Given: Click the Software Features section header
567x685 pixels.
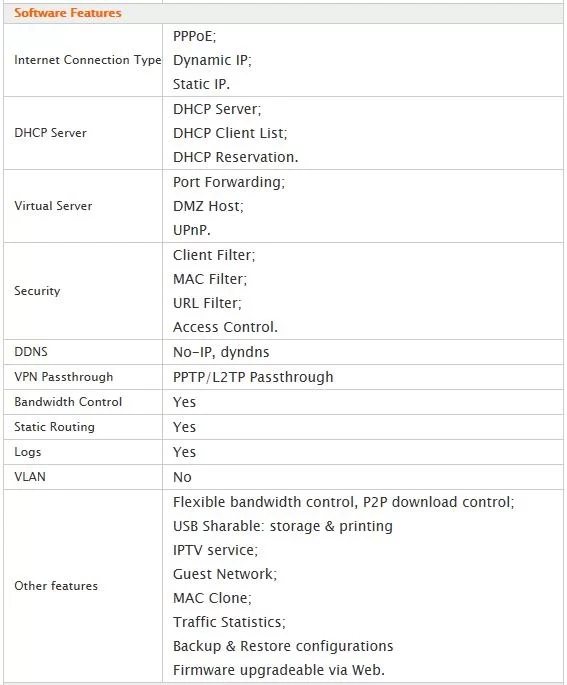Looking at the screenshot, I should point(68,13).
